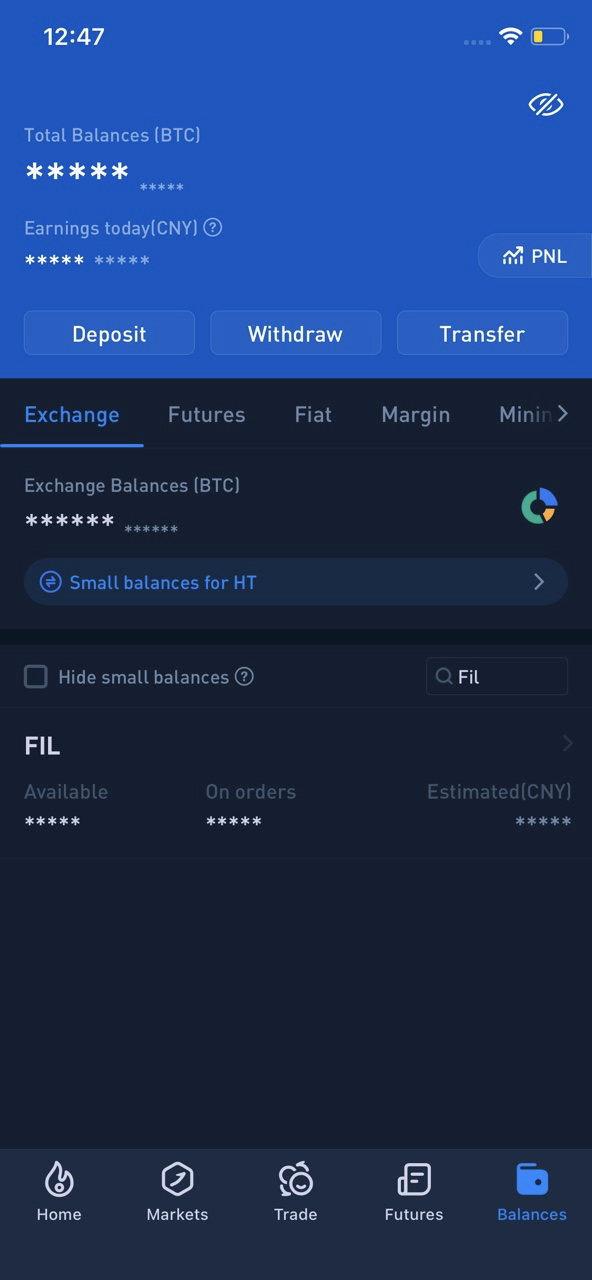Image resolution: width=592 pixels, height=1280 pixels.
Task: Switch to the Futures account tab
Action: pyautogui.click(x=206, y=414)
